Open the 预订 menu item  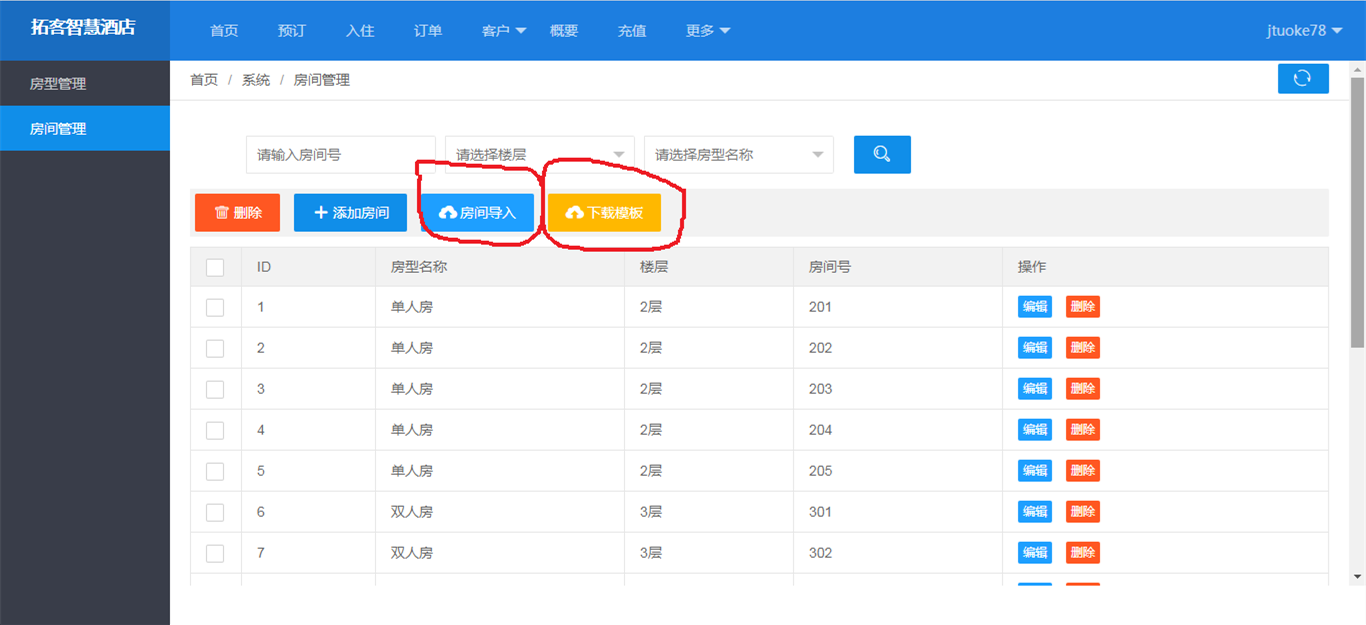click(292, 31)
